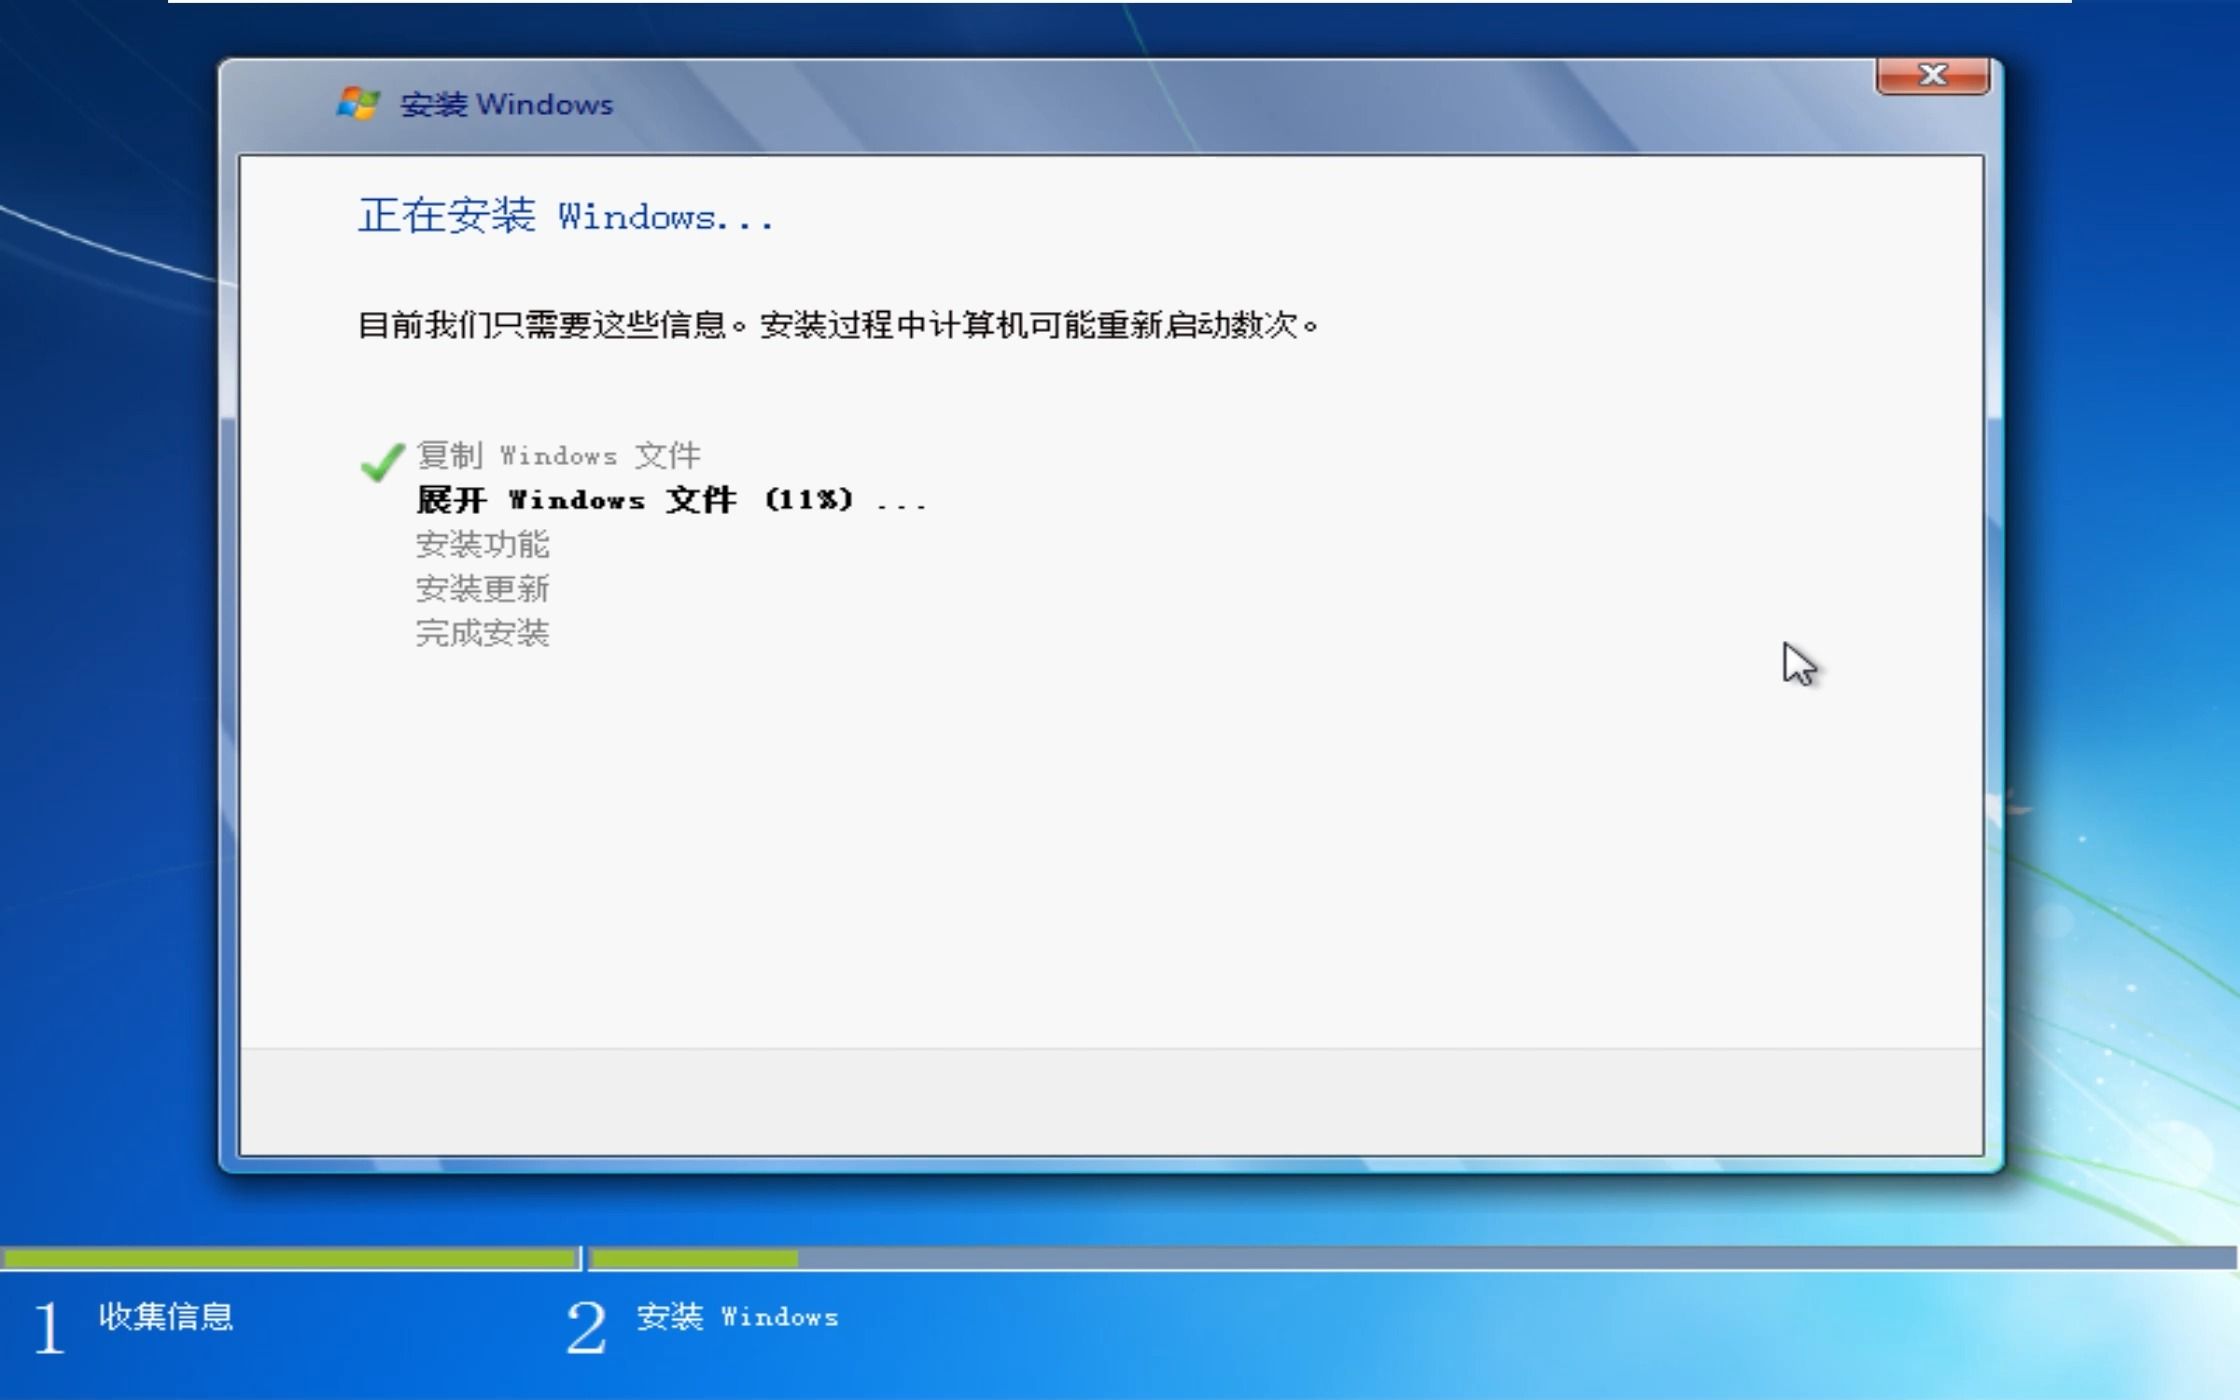Viewport: 2240px width, 1400px height.
Task: Close the 安装 Windows installer window
Action: point(1932,74)
